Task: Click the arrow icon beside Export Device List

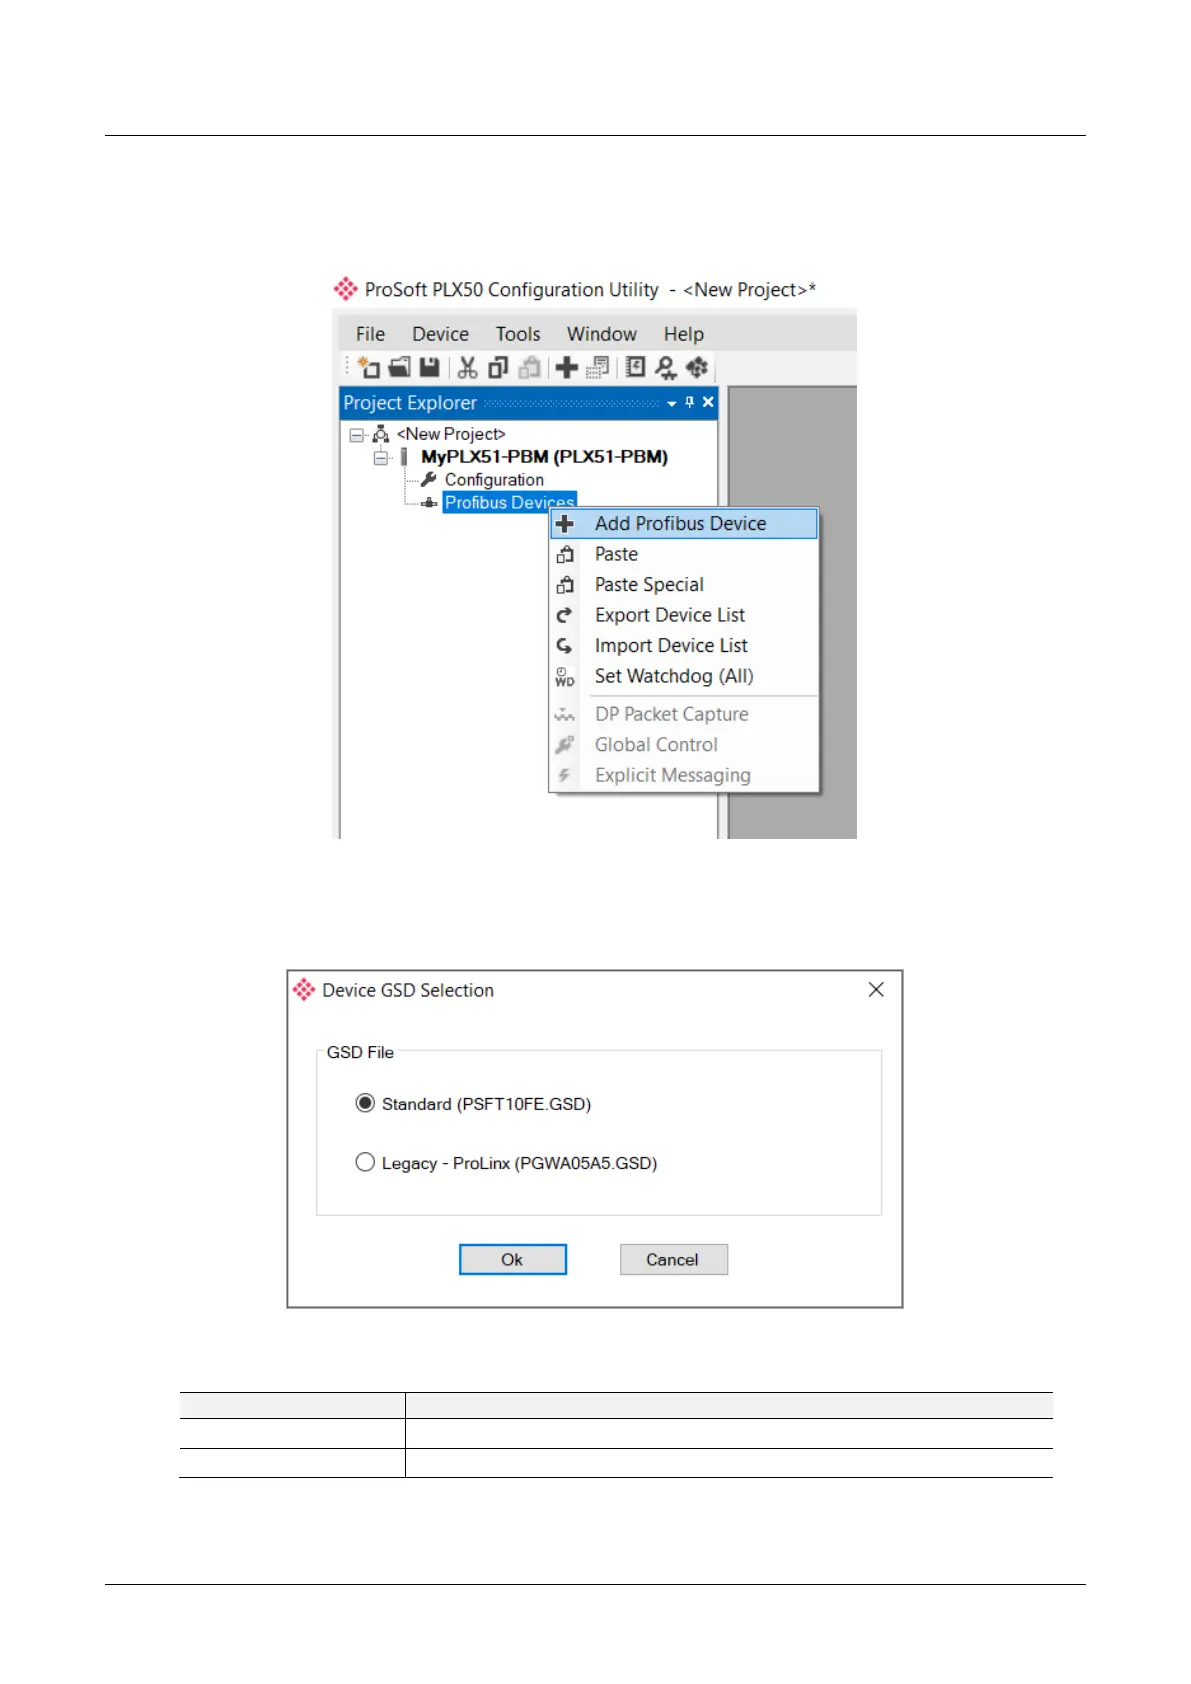Action: click(565, 615)
